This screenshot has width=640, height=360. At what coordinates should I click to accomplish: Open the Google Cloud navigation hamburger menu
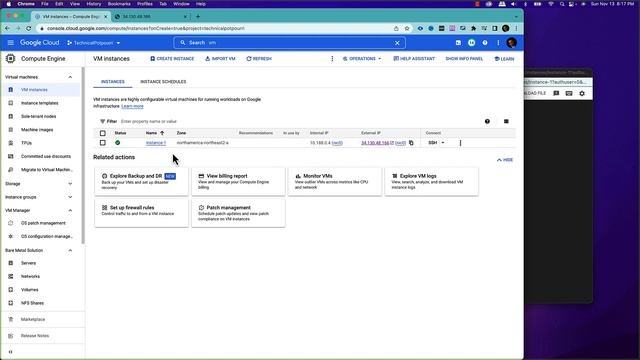coord(11,42)
